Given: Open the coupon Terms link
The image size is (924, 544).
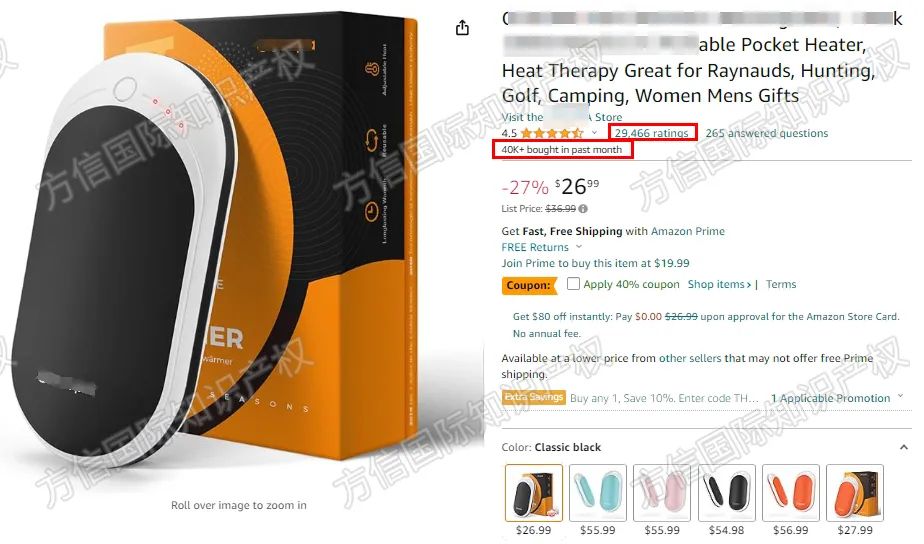Looking at the screenshot, I should point(781,284).
